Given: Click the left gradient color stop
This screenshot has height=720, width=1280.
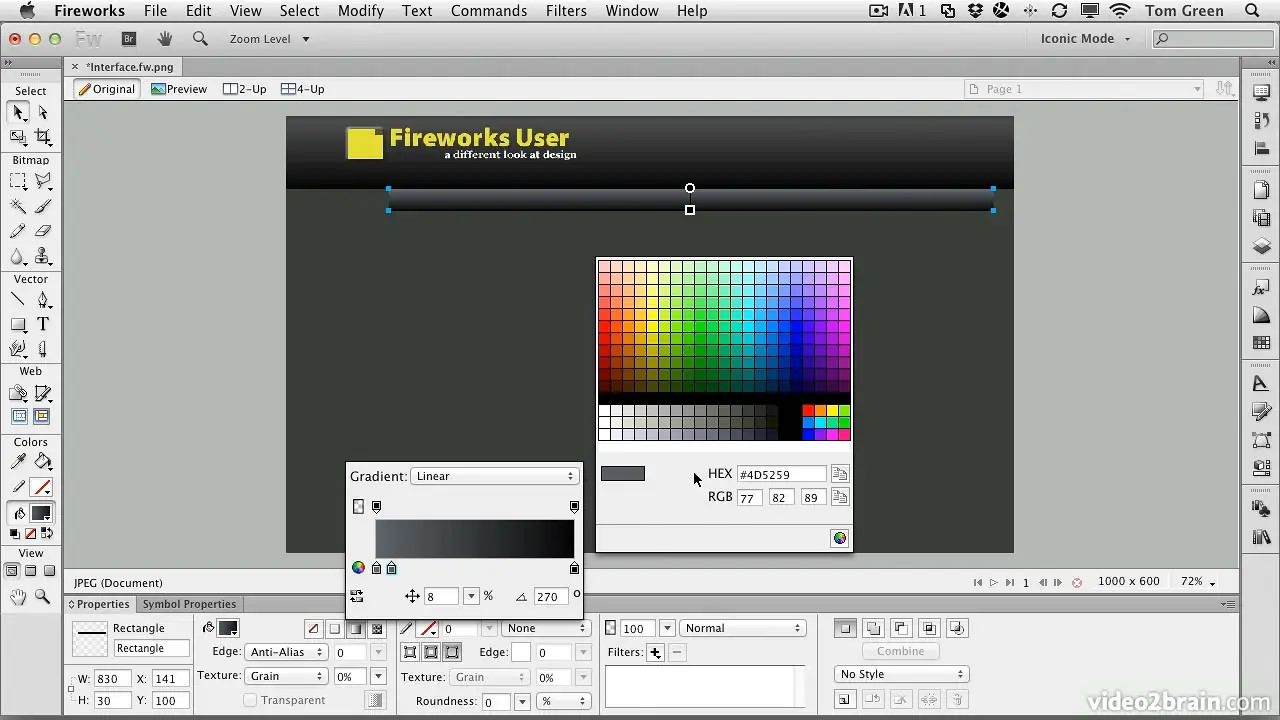Looking at the screenshot, I should (376, 568).
